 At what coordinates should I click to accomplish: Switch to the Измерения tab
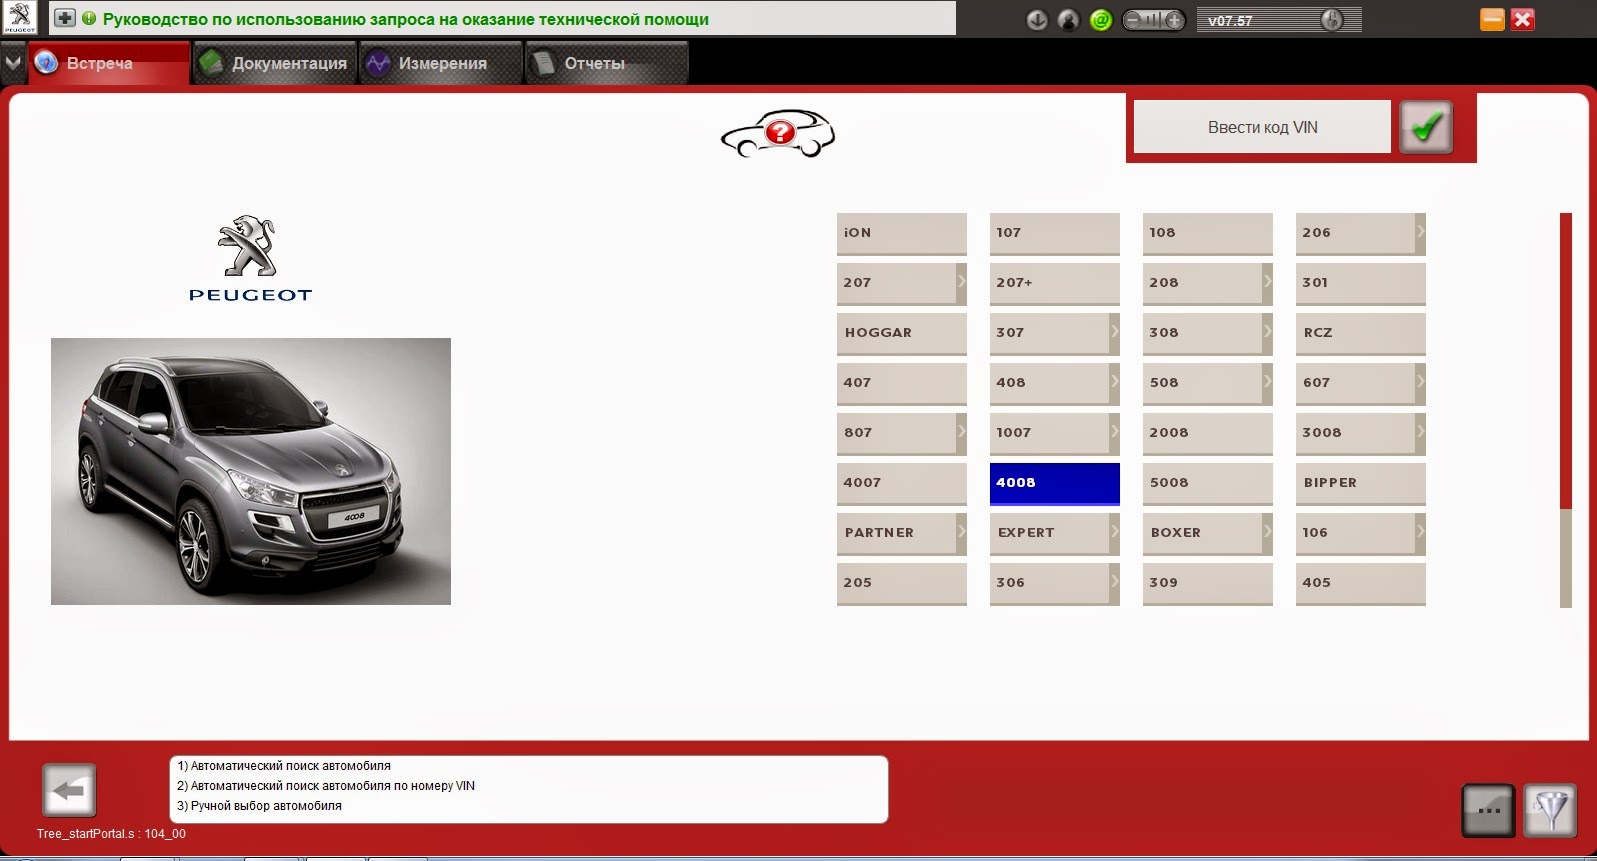pyautogui.click(x=440, y=63)
